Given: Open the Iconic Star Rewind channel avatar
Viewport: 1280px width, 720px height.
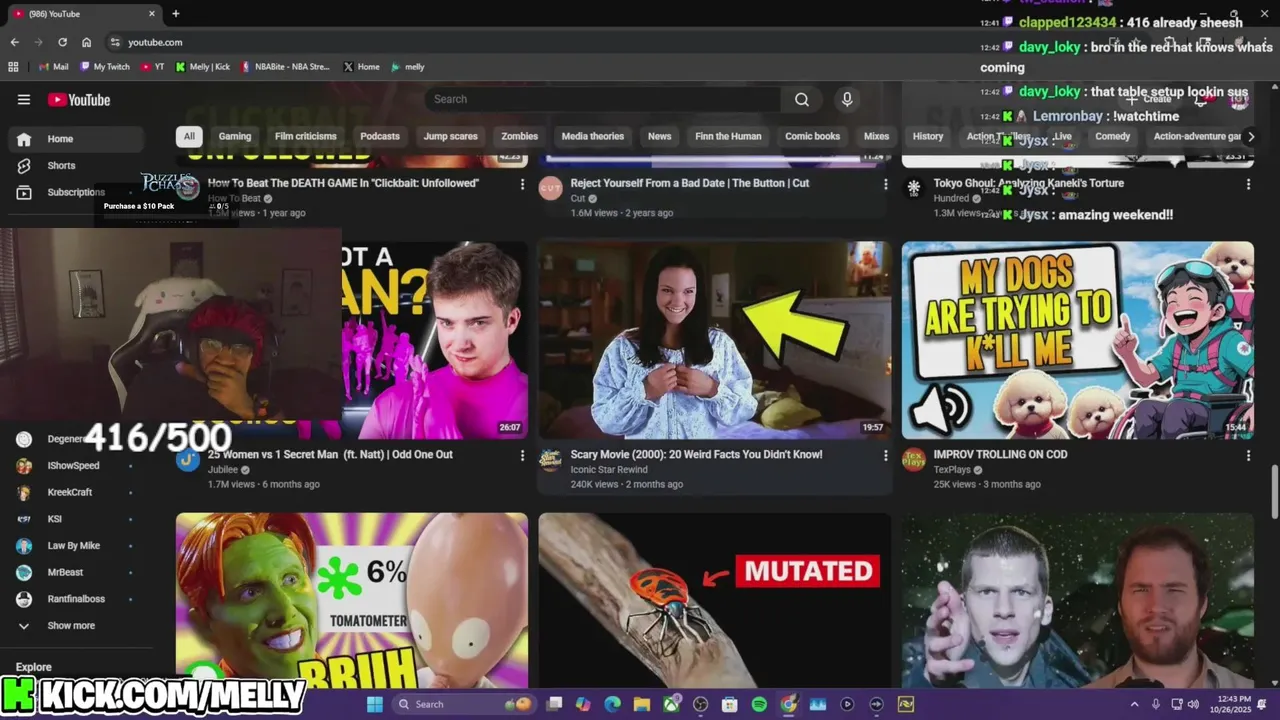Looking at the screenshot, I should coord(551,460).
